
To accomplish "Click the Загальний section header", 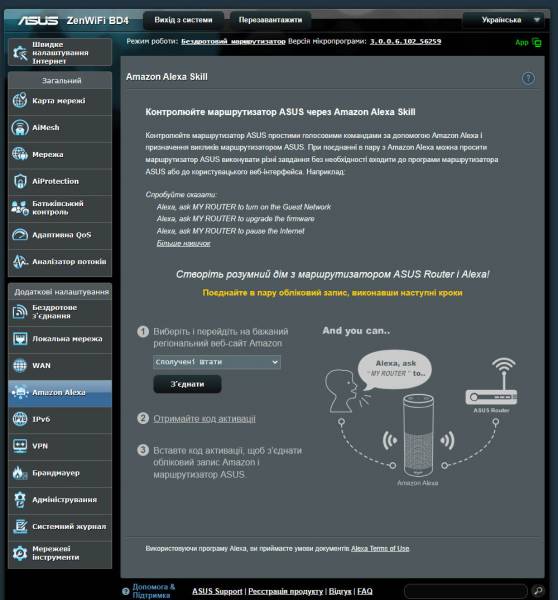I will point(60,80).
